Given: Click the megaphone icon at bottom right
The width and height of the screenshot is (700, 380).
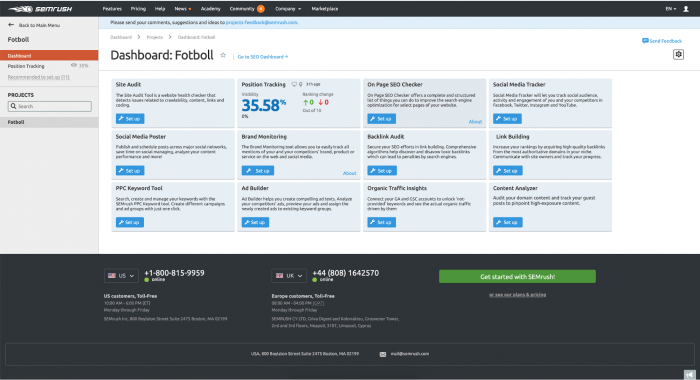Looking at the screenshot, I should click(x=690, y=374).
